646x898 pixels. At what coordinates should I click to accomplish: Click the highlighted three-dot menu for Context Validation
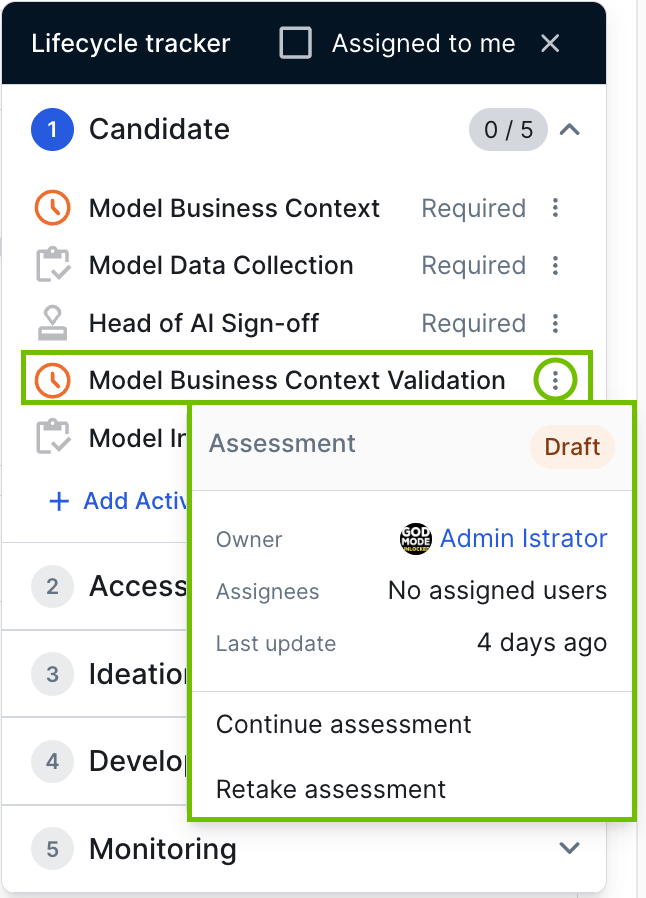556,380
